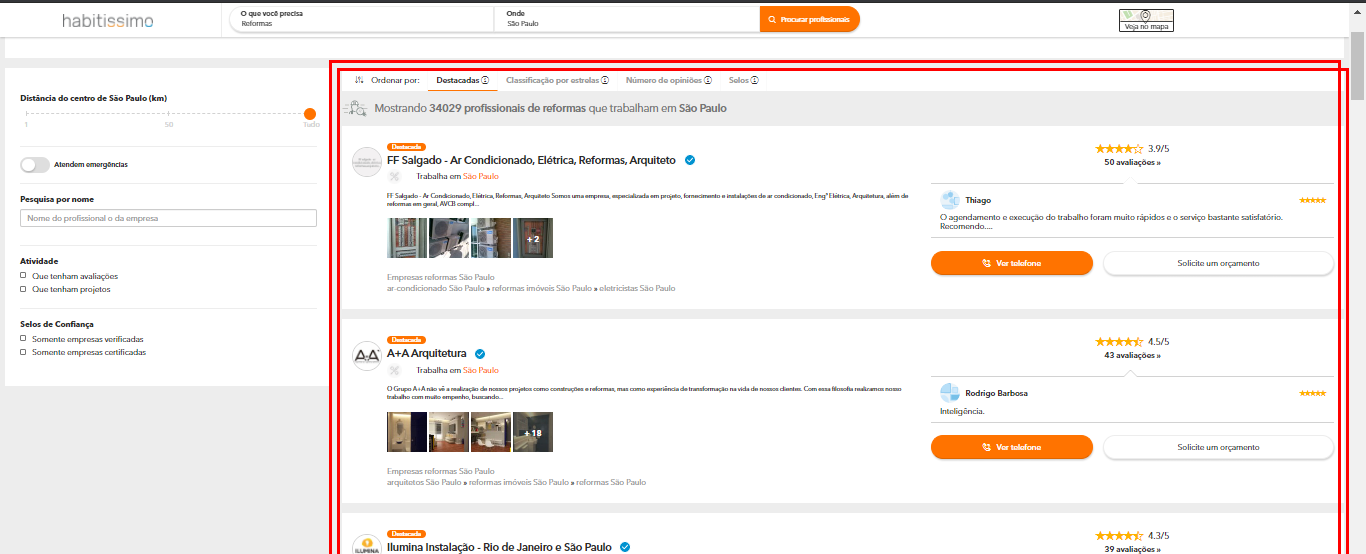Open FF Salgado +2 more photos thumbnail
This screenshot has height=554, width=1366.
533,238
